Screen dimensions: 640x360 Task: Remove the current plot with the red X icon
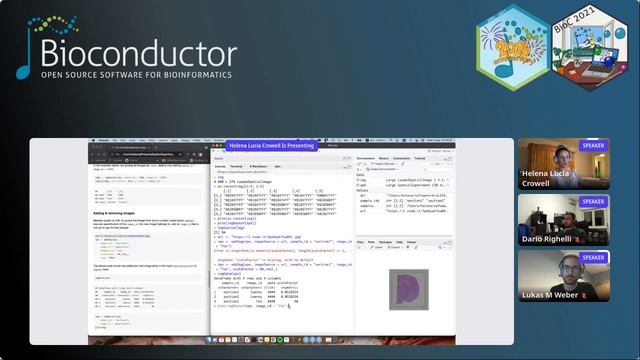point(408,247)
